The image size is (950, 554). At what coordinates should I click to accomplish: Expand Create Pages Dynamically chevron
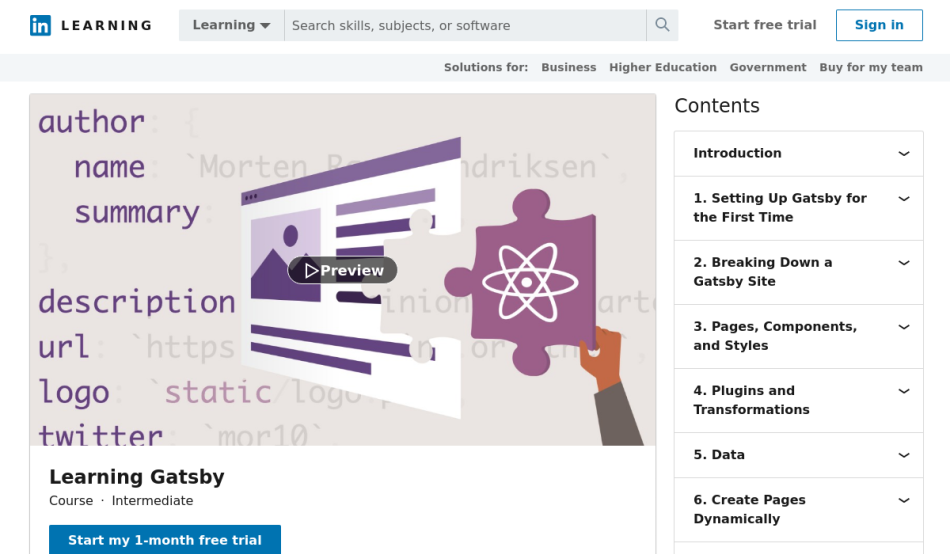coord(904,501)
